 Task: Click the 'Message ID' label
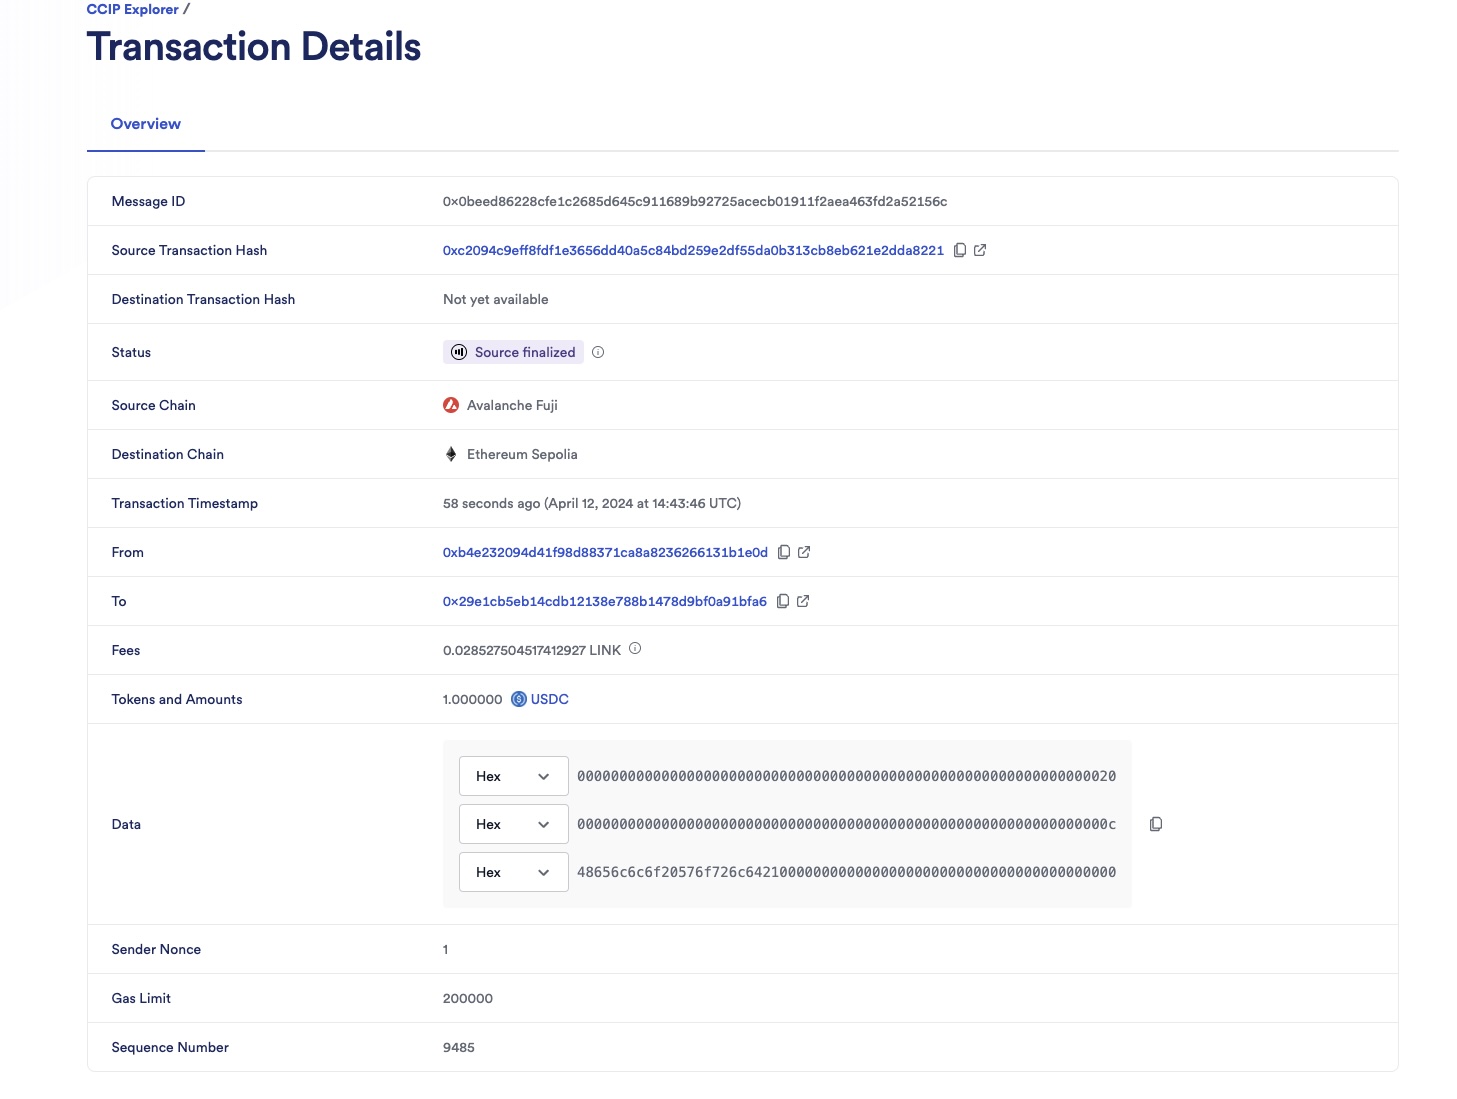[148, 201]
